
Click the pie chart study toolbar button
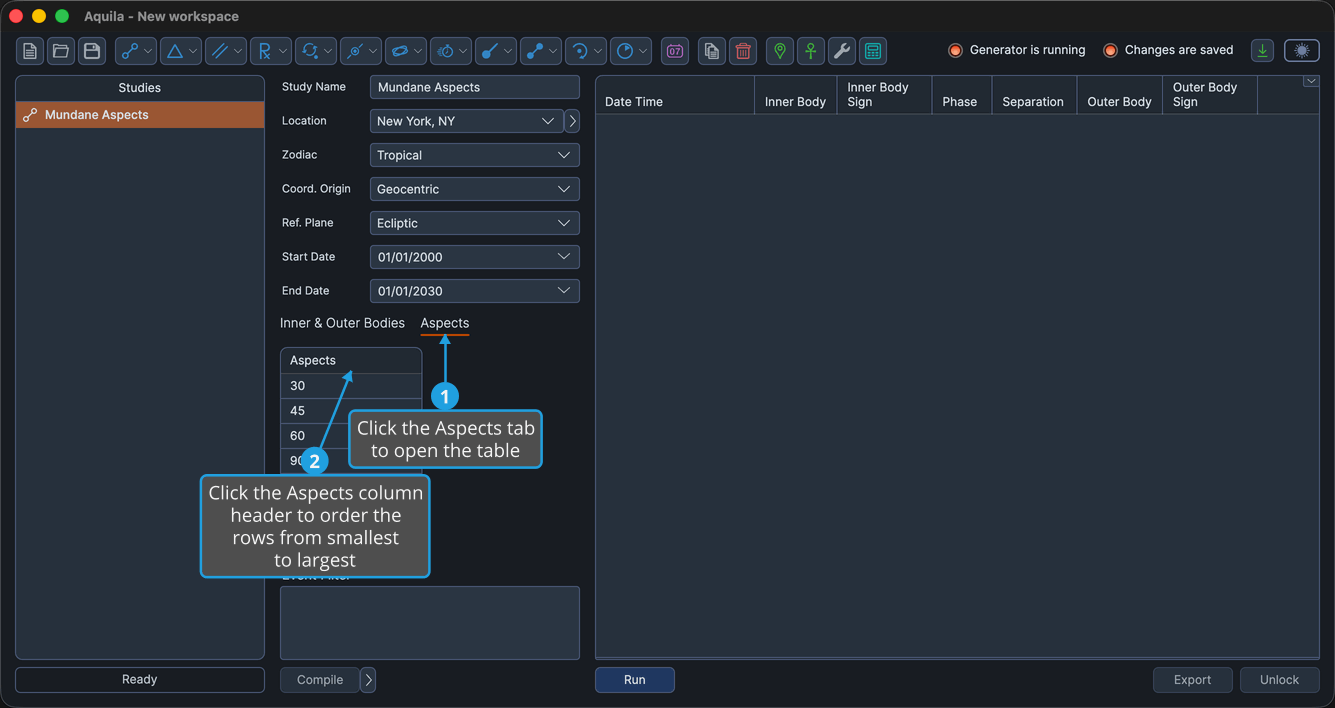tap(631, 51)
